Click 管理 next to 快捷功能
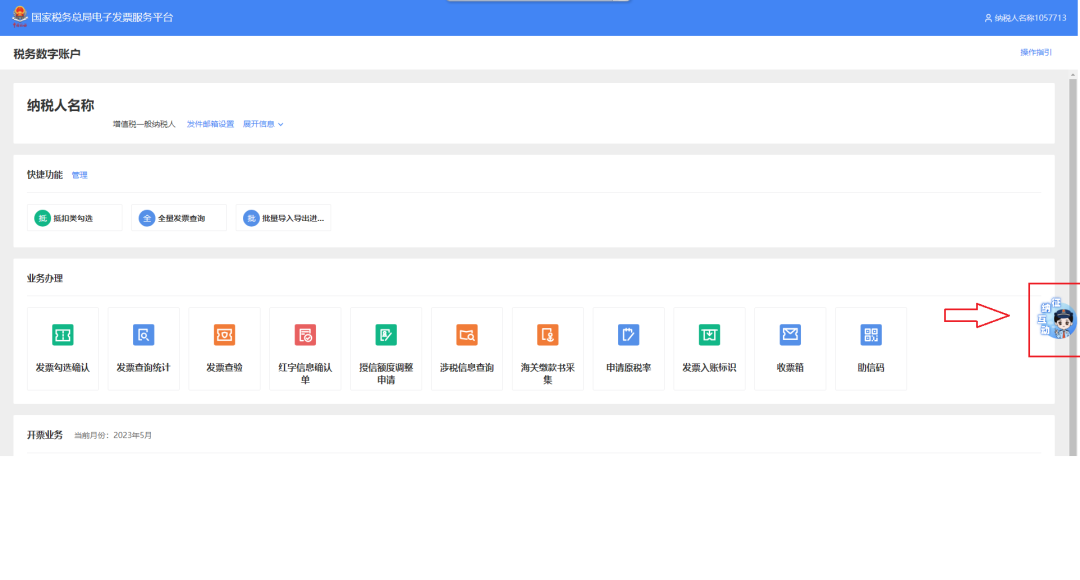This screenshot has width=1080, height=580. pyautogui.click(x=79, y=176)
